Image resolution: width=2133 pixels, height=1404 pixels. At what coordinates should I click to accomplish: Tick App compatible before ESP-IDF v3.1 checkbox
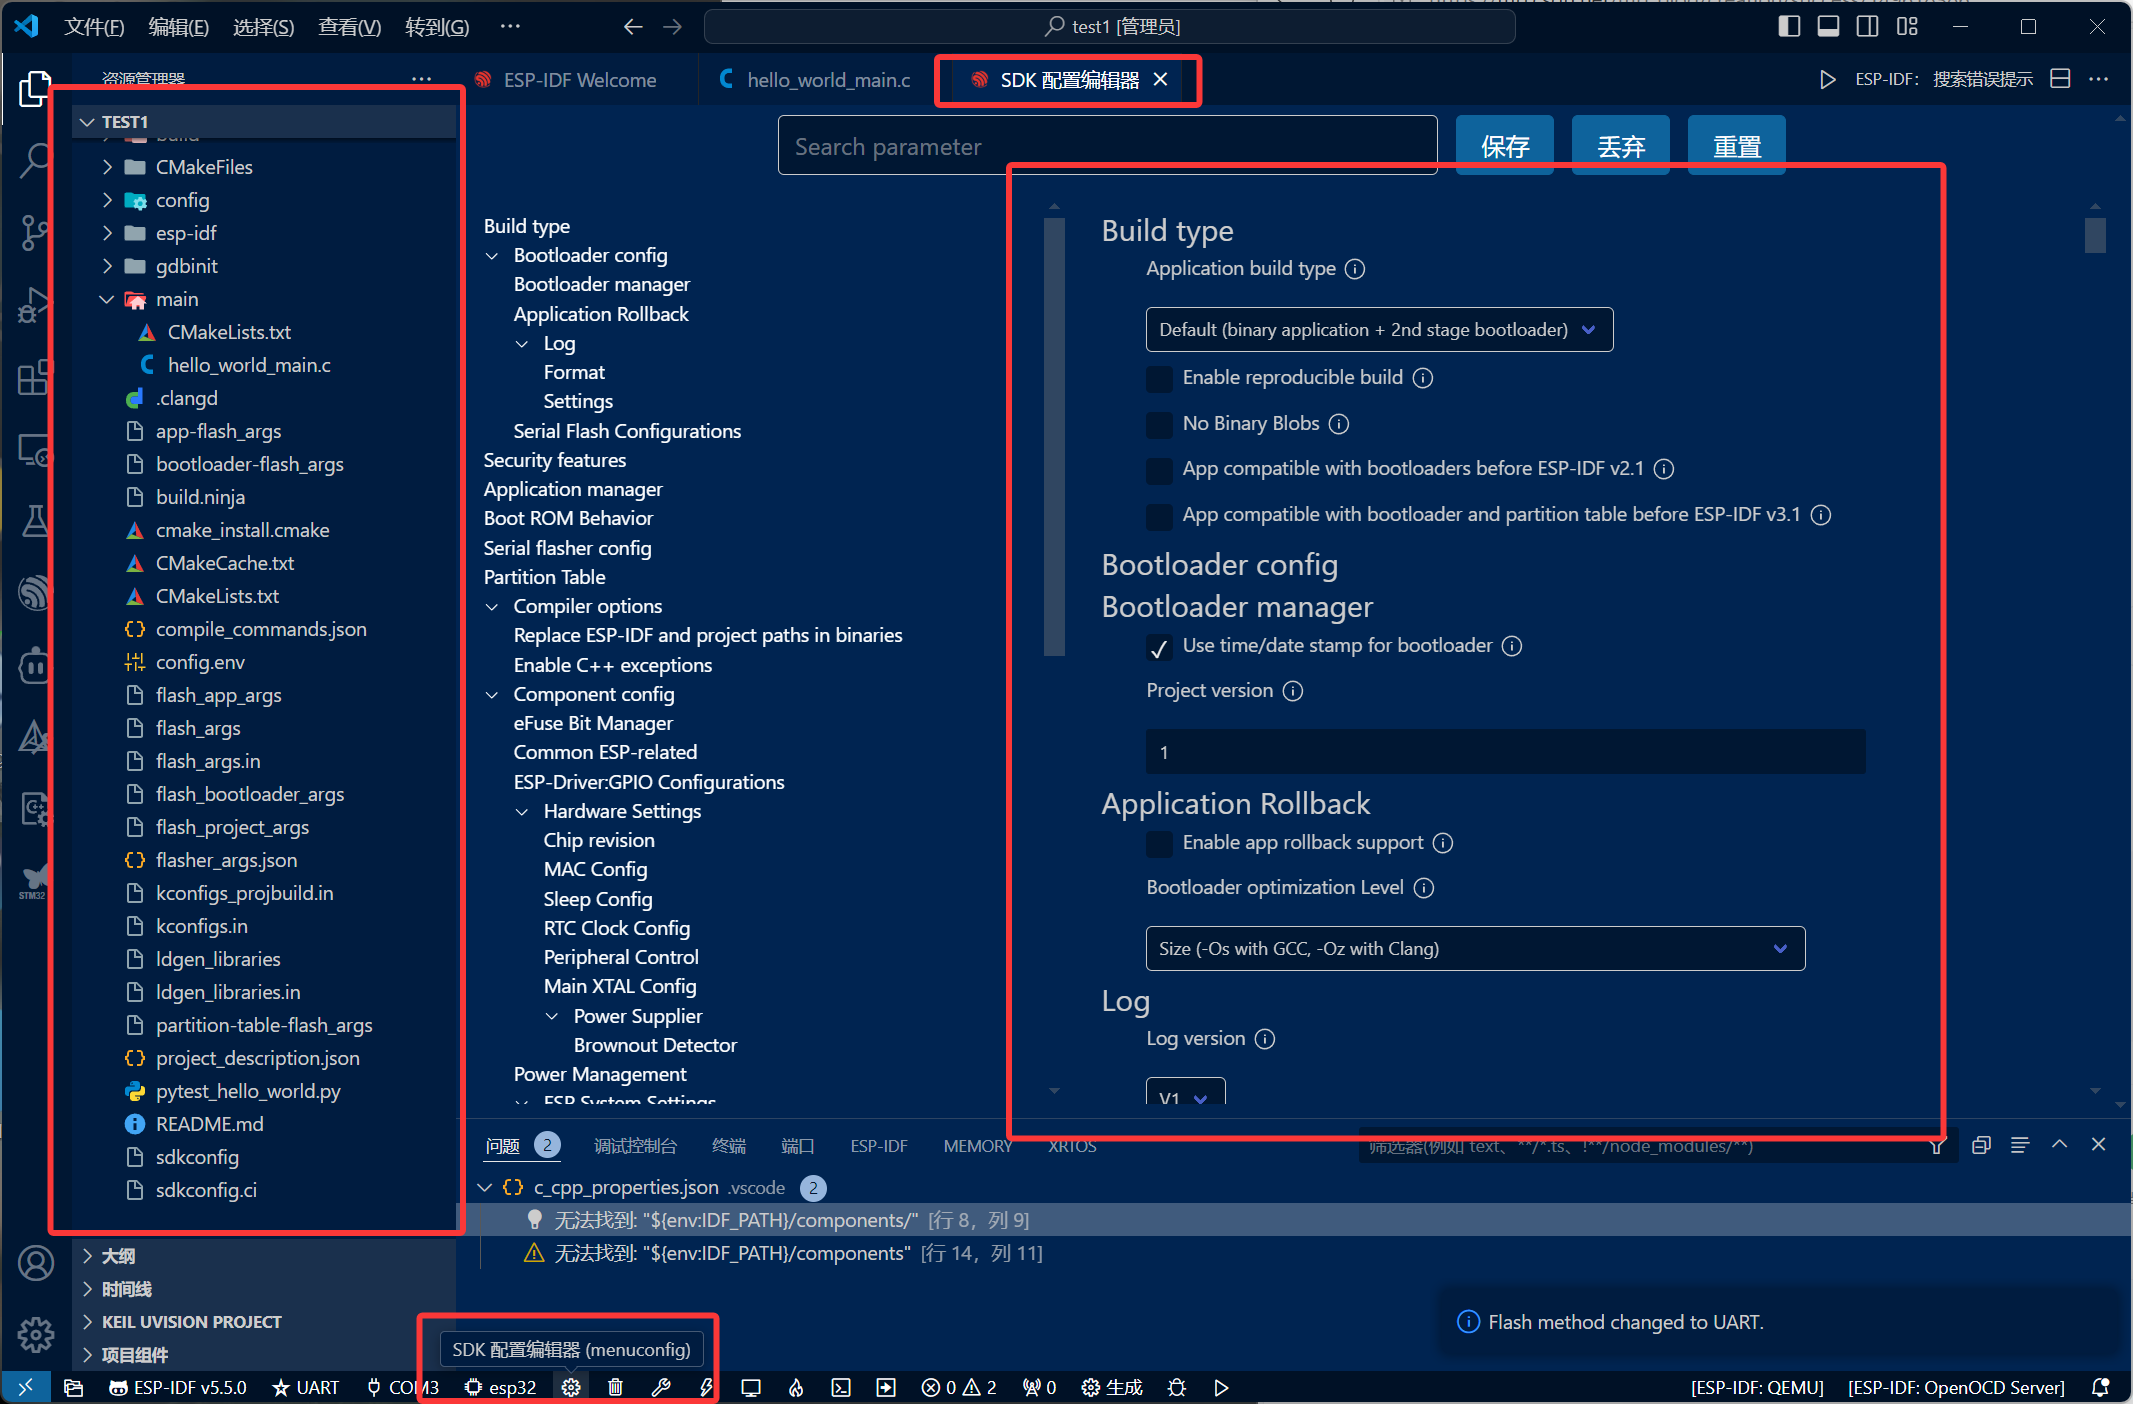(x=1159, y=515)
